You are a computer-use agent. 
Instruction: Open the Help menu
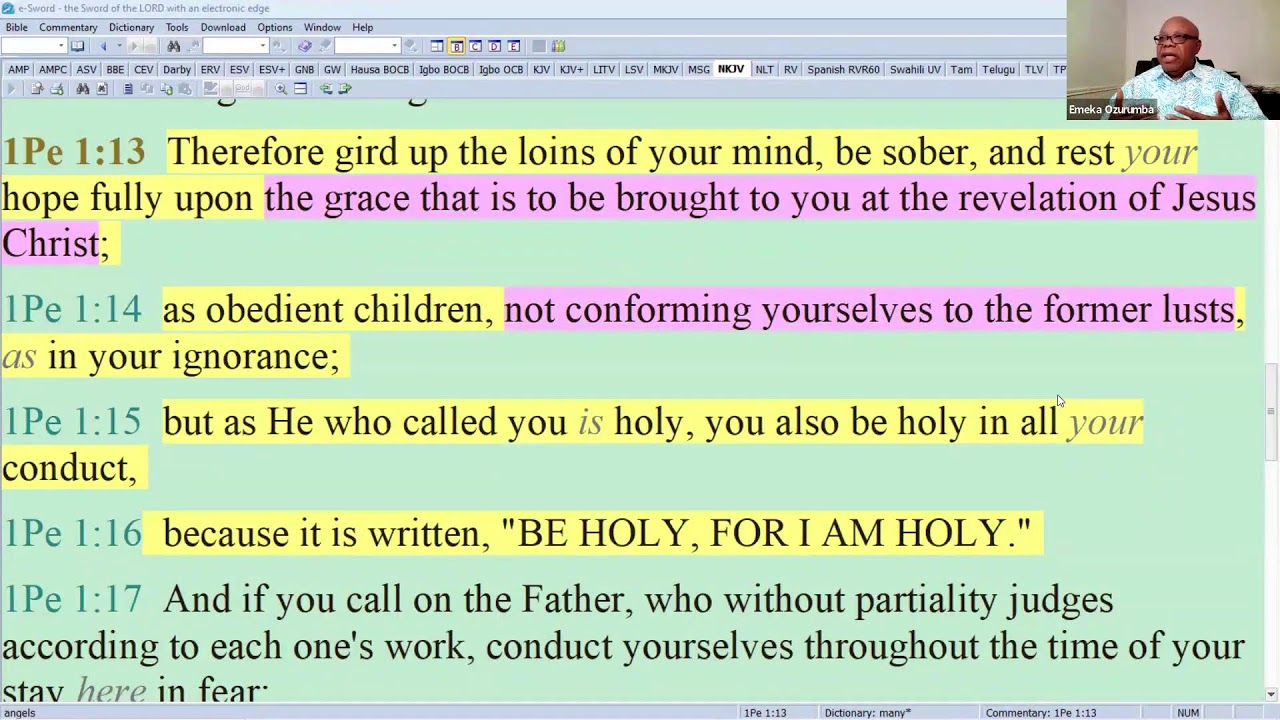(x=362, y=27)
